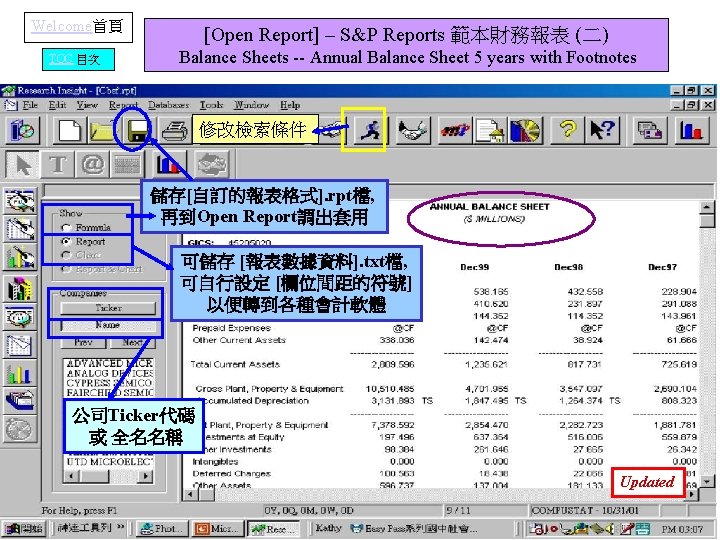
Task: Open the Window menu
Action: pos(251,105)
